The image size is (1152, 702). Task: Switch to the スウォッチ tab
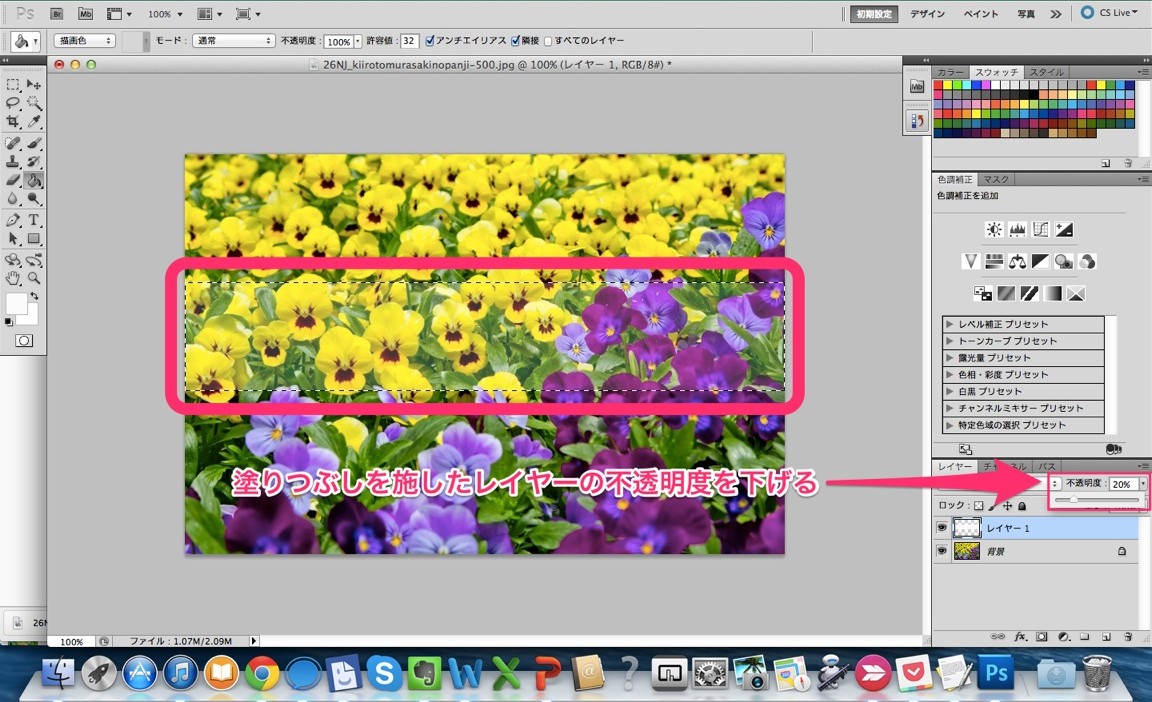pyautogui.click(x=996, y=72)
